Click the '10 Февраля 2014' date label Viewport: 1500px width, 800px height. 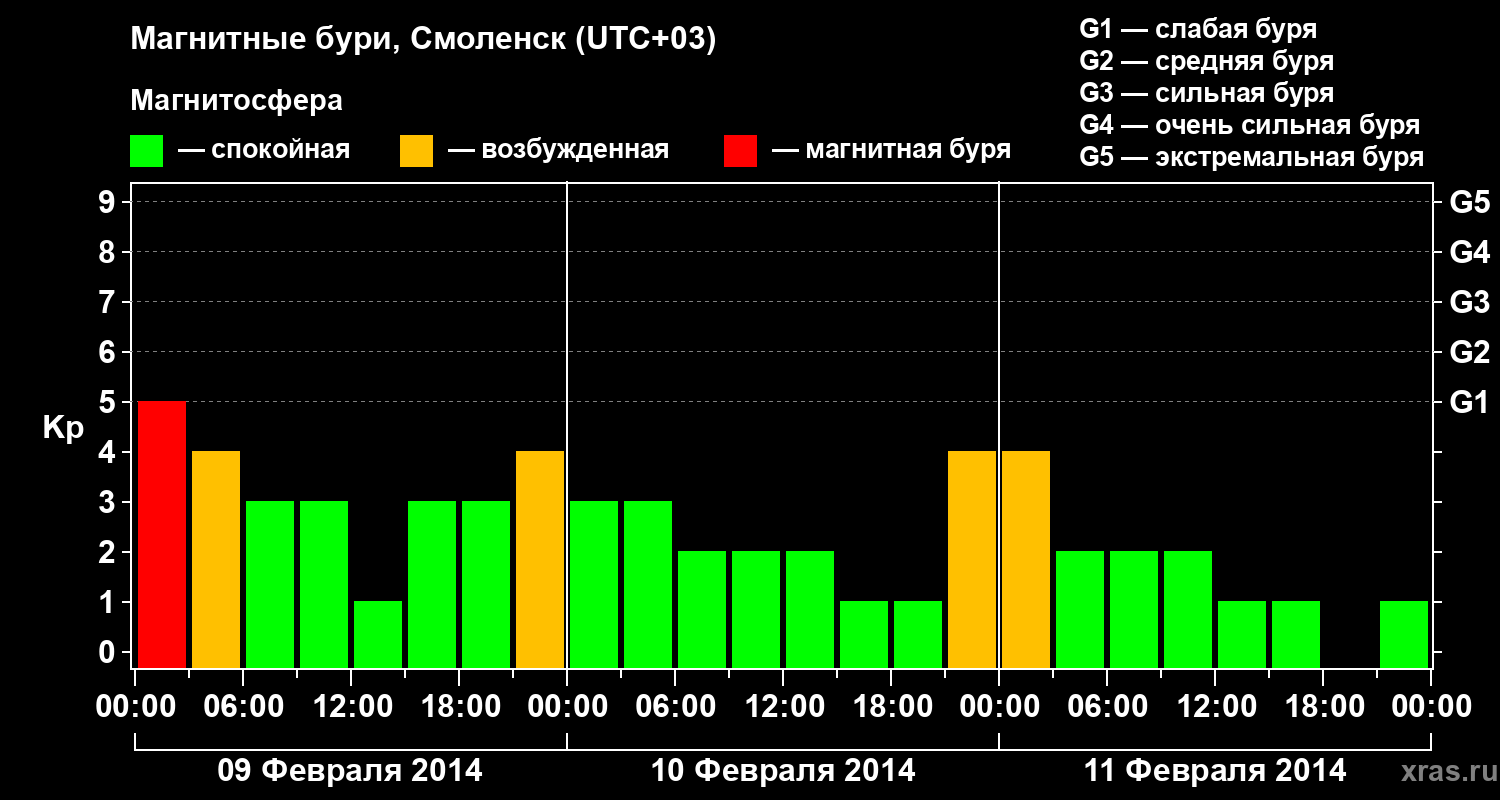pyautogui.click(x=783, y=771)
